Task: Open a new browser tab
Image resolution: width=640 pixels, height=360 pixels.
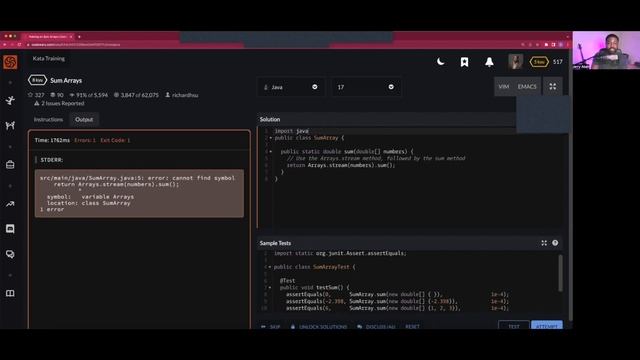Action: pos(79,36)
